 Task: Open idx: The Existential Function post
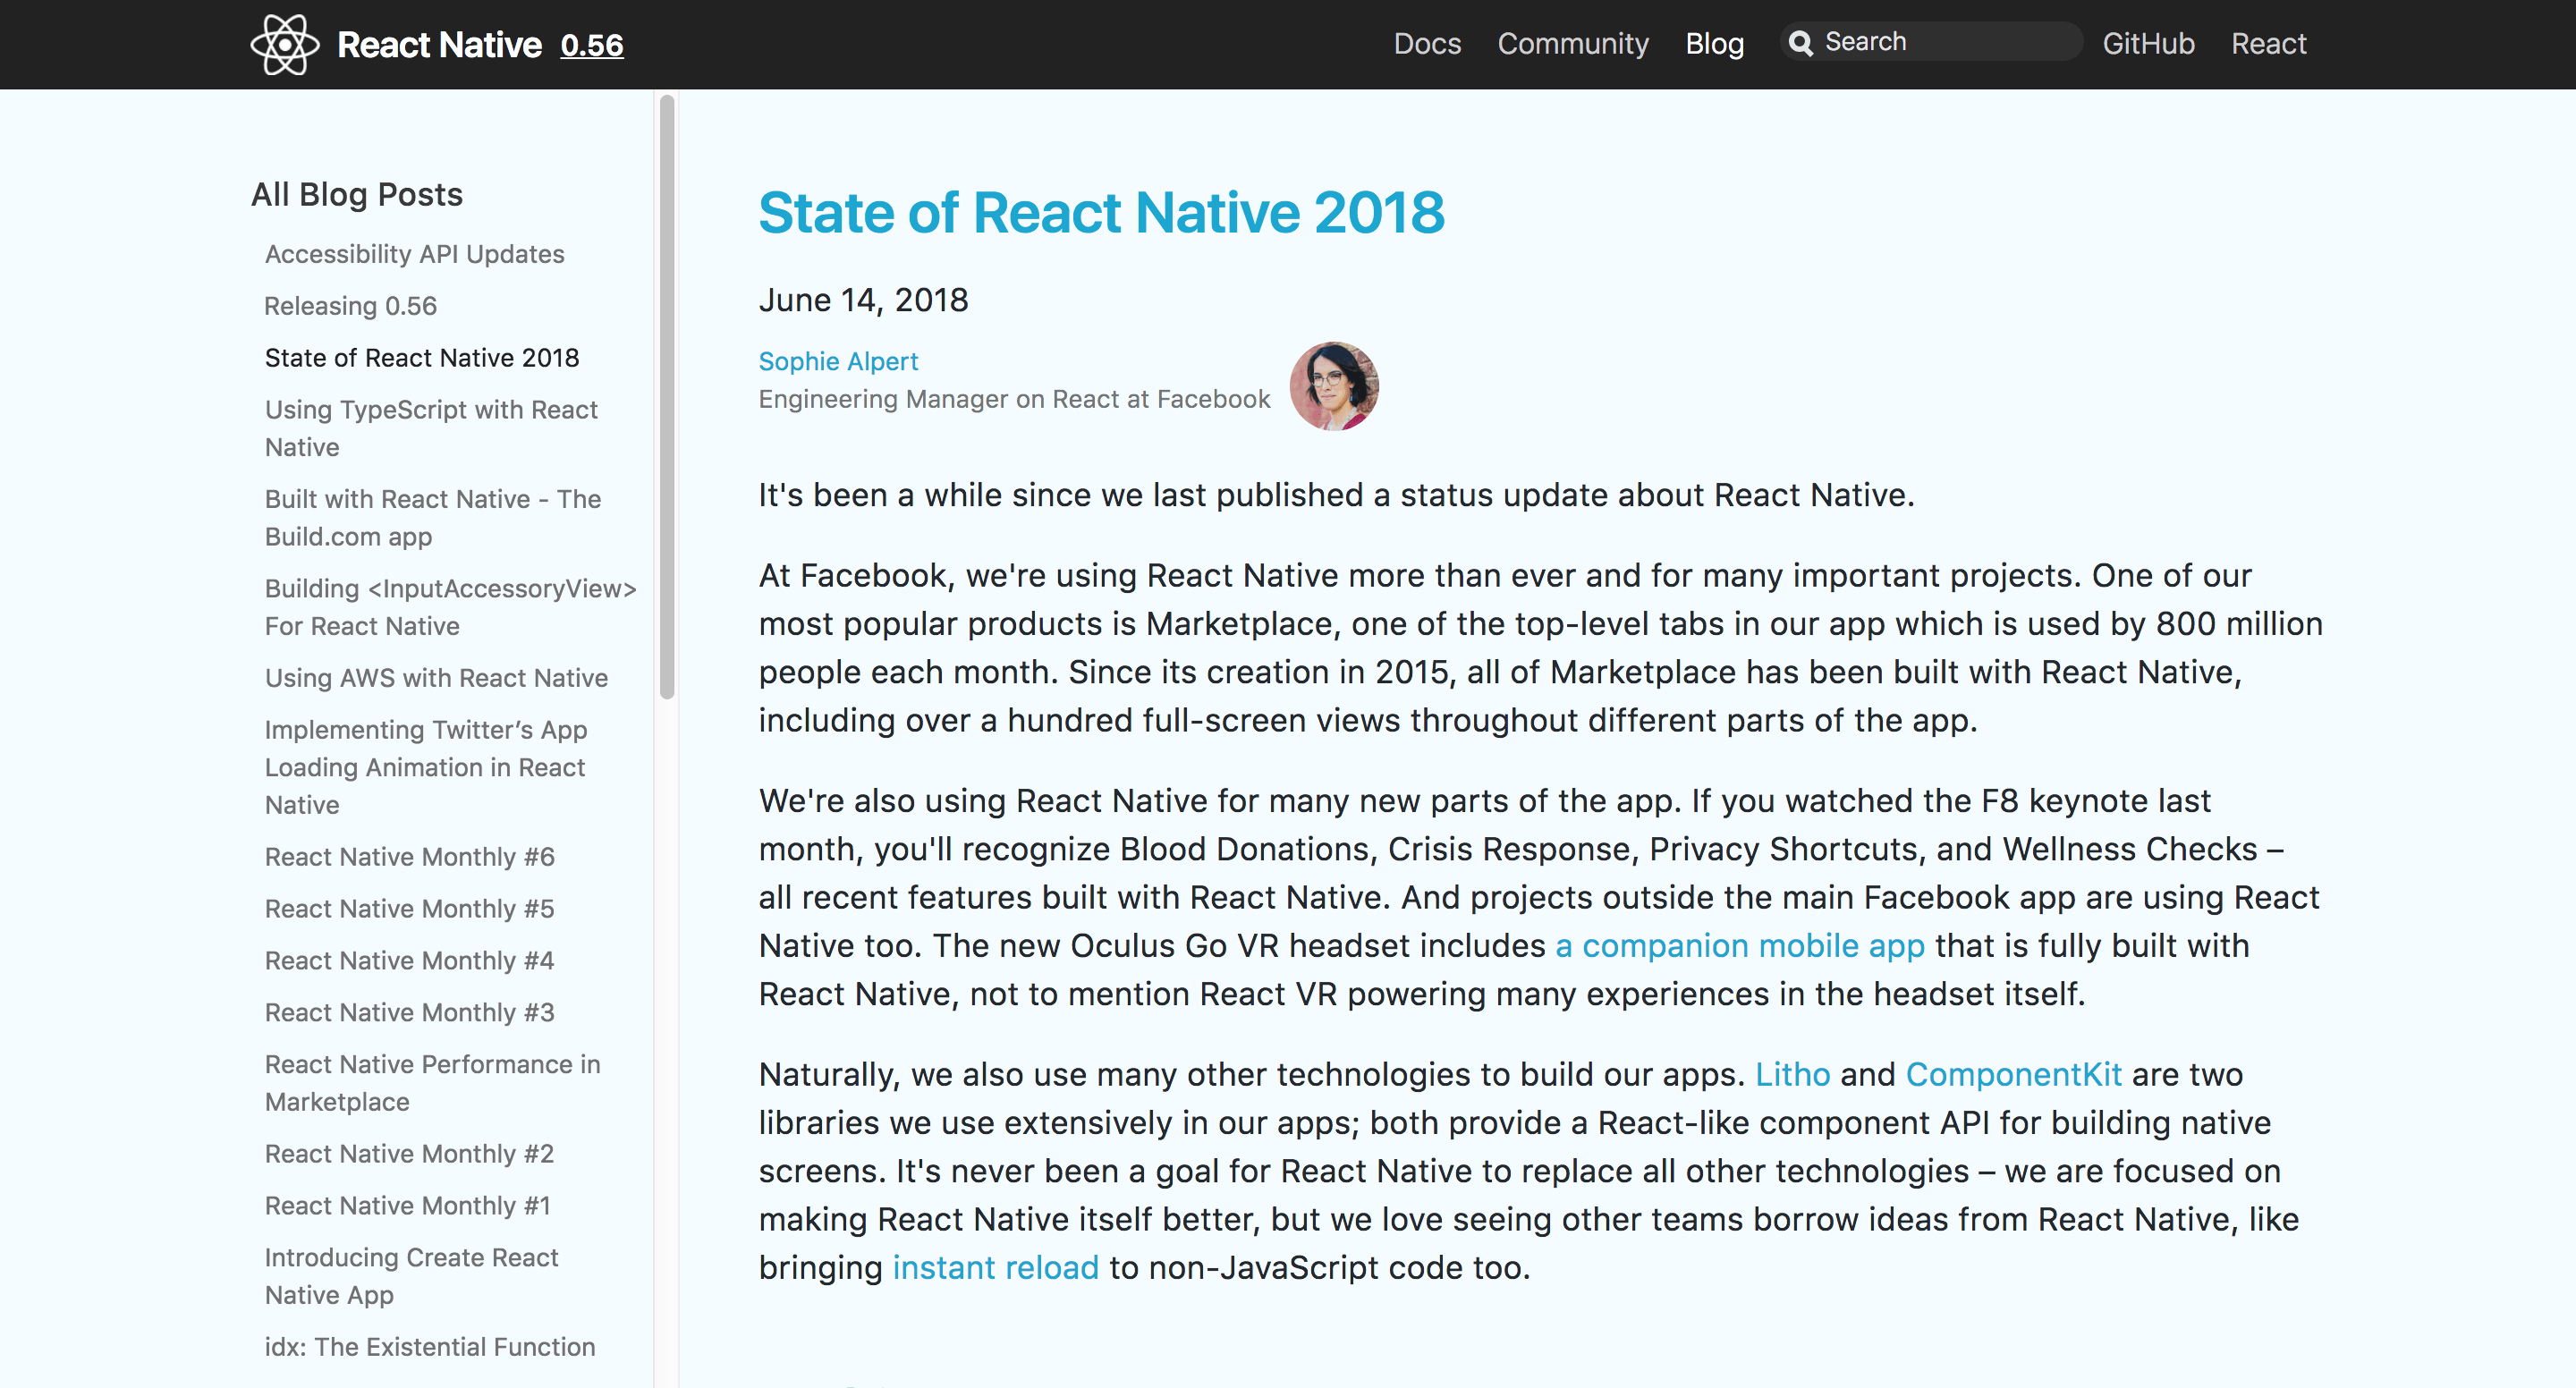point(430,1346)
